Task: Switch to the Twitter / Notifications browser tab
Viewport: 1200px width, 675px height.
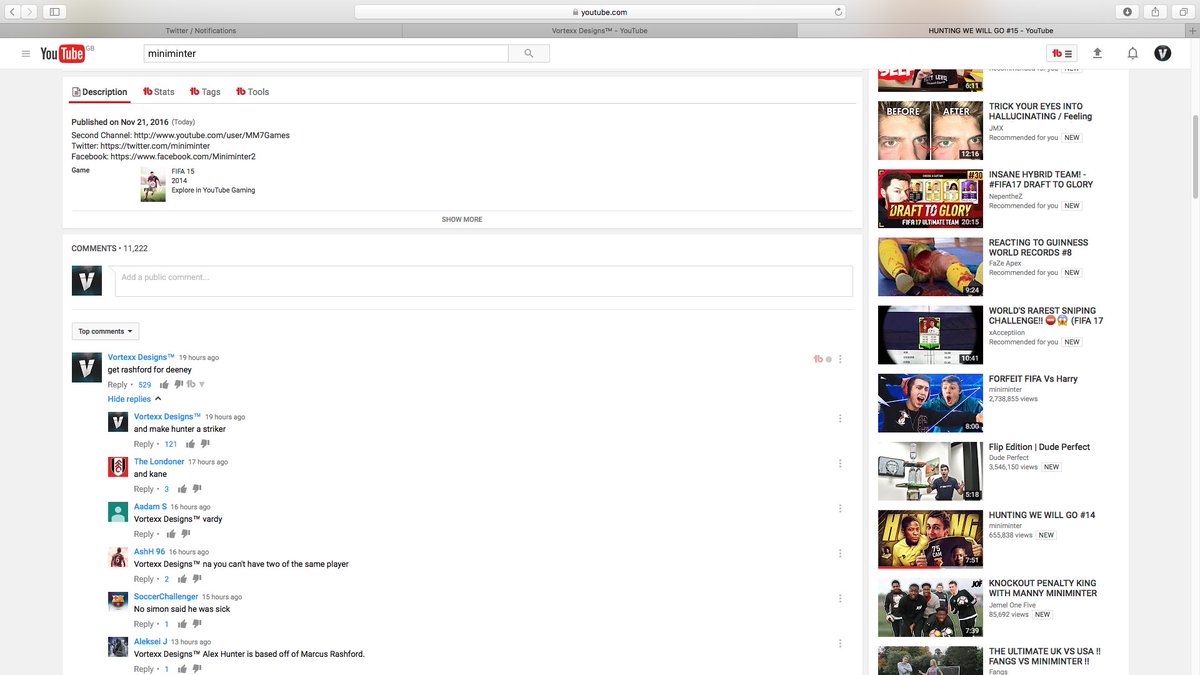Action: coord(200,30)
